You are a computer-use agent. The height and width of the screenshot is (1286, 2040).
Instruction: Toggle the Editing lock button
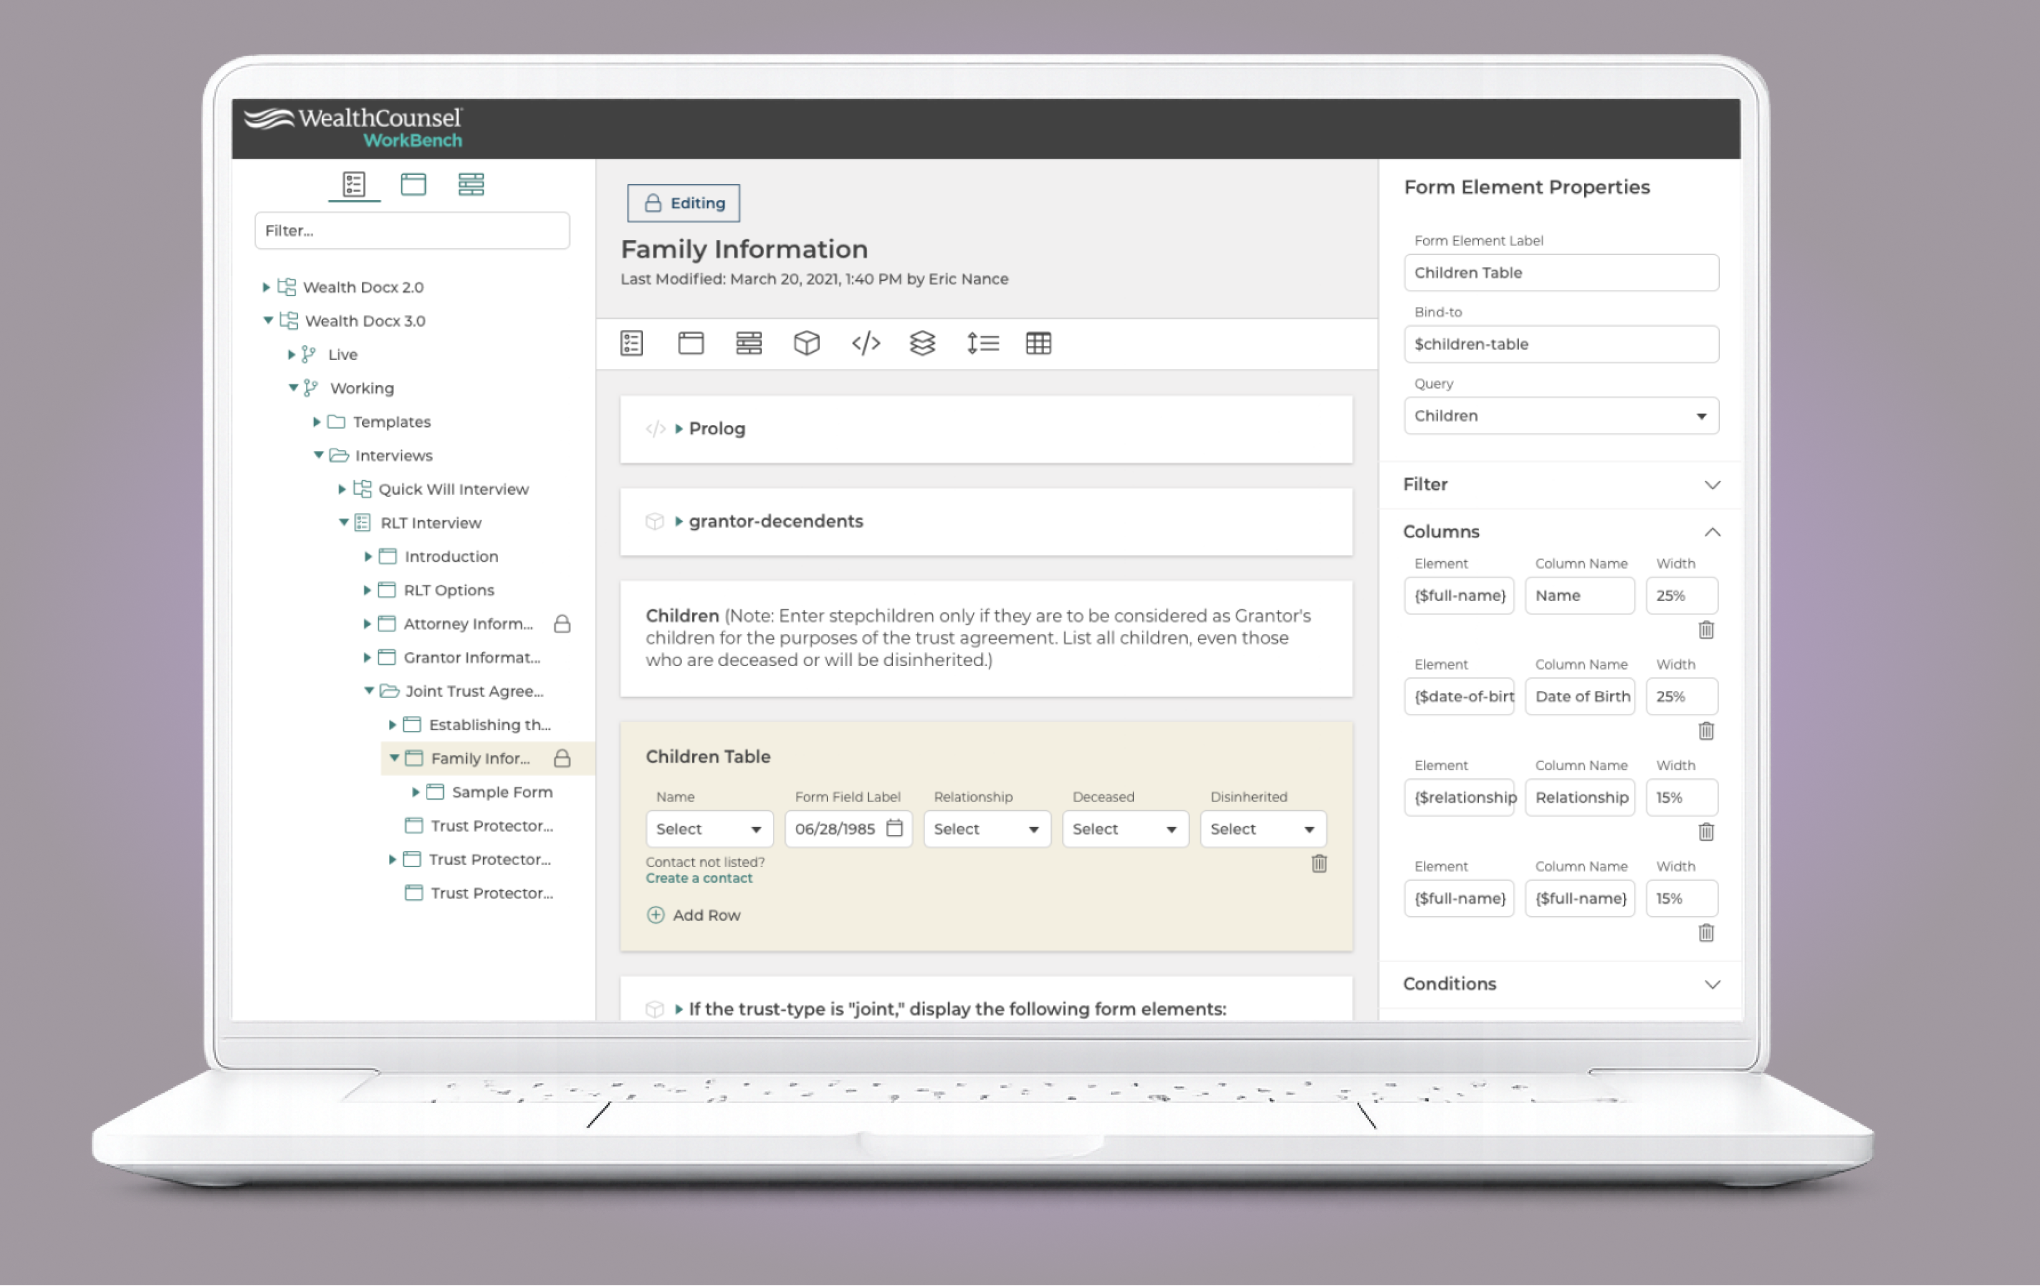tap(684, 203)
